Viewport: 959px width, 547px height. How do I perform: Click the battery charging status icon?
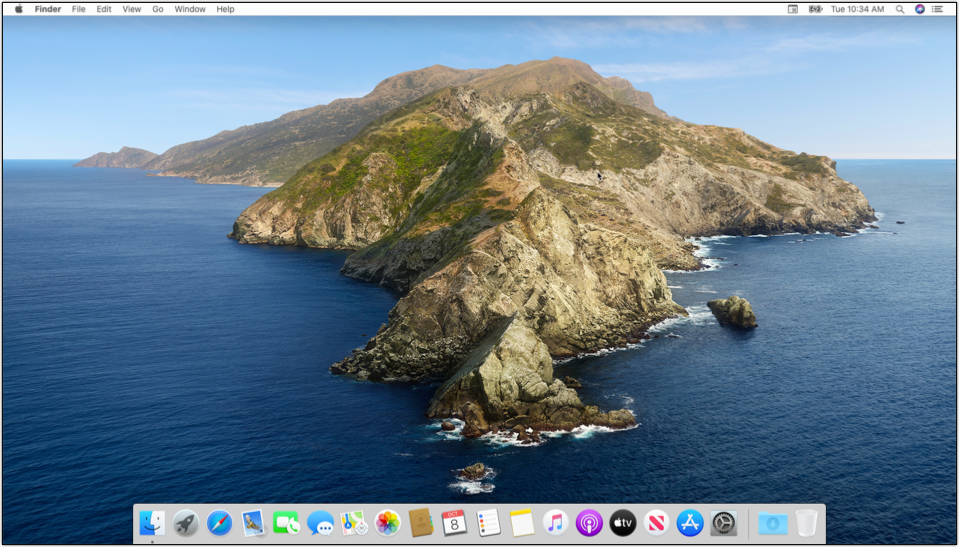pyautogui.click(x=815, y=9)
